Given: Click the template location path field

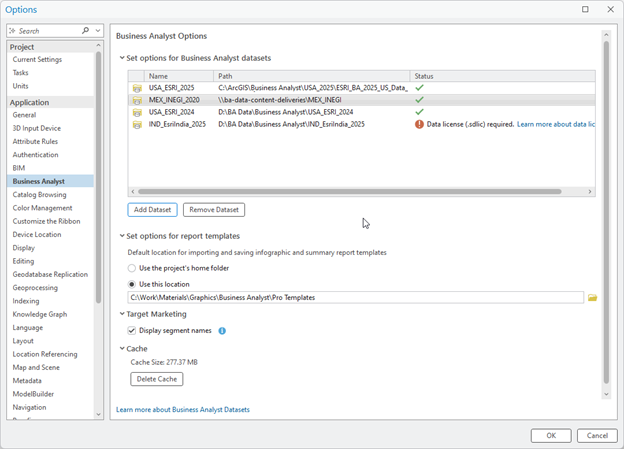Looking at the screenshot, I should click(356, 297).
